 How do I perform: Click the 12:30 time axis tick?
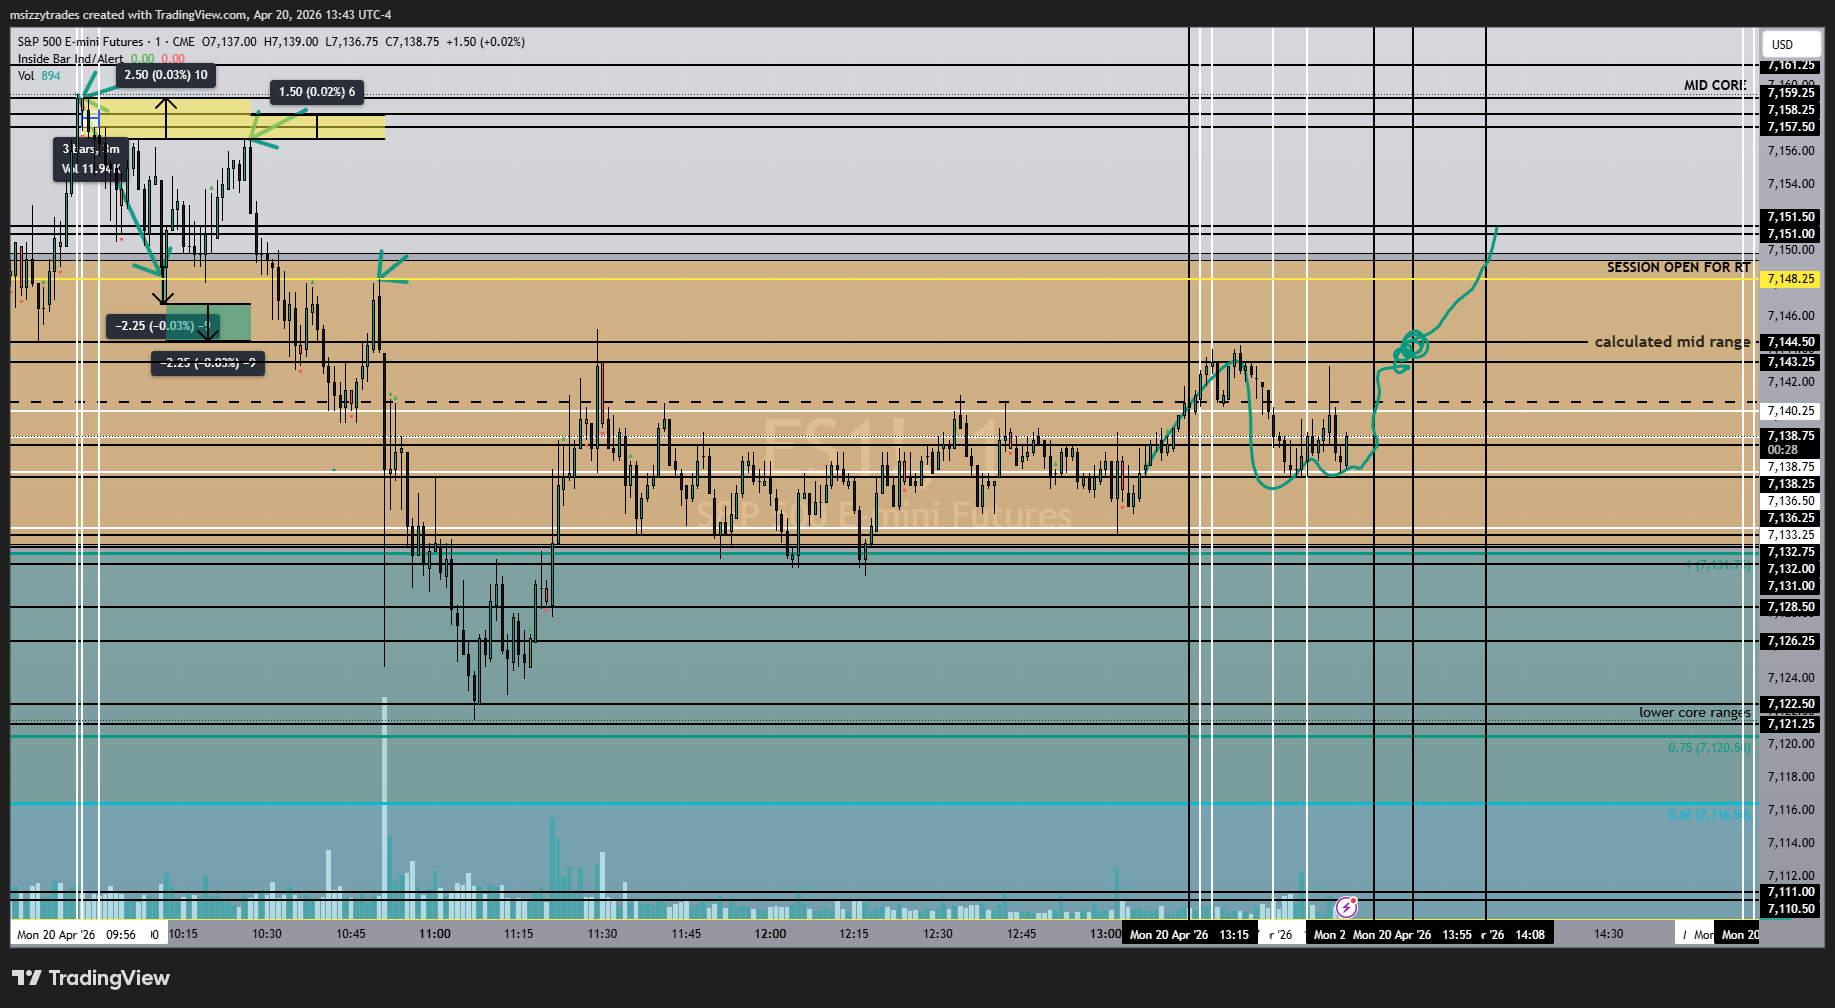pyautogui.click(x=938, y=935)
